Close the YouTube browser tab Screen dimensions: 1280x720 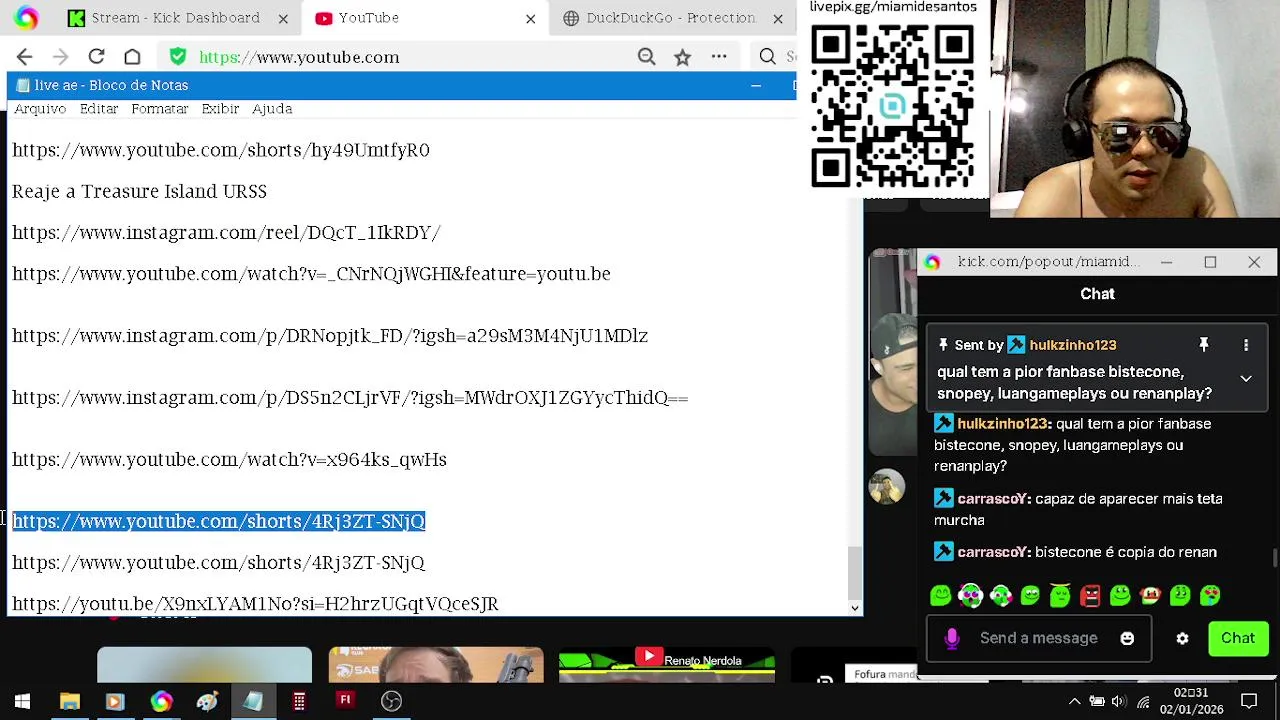click(530, 18)
